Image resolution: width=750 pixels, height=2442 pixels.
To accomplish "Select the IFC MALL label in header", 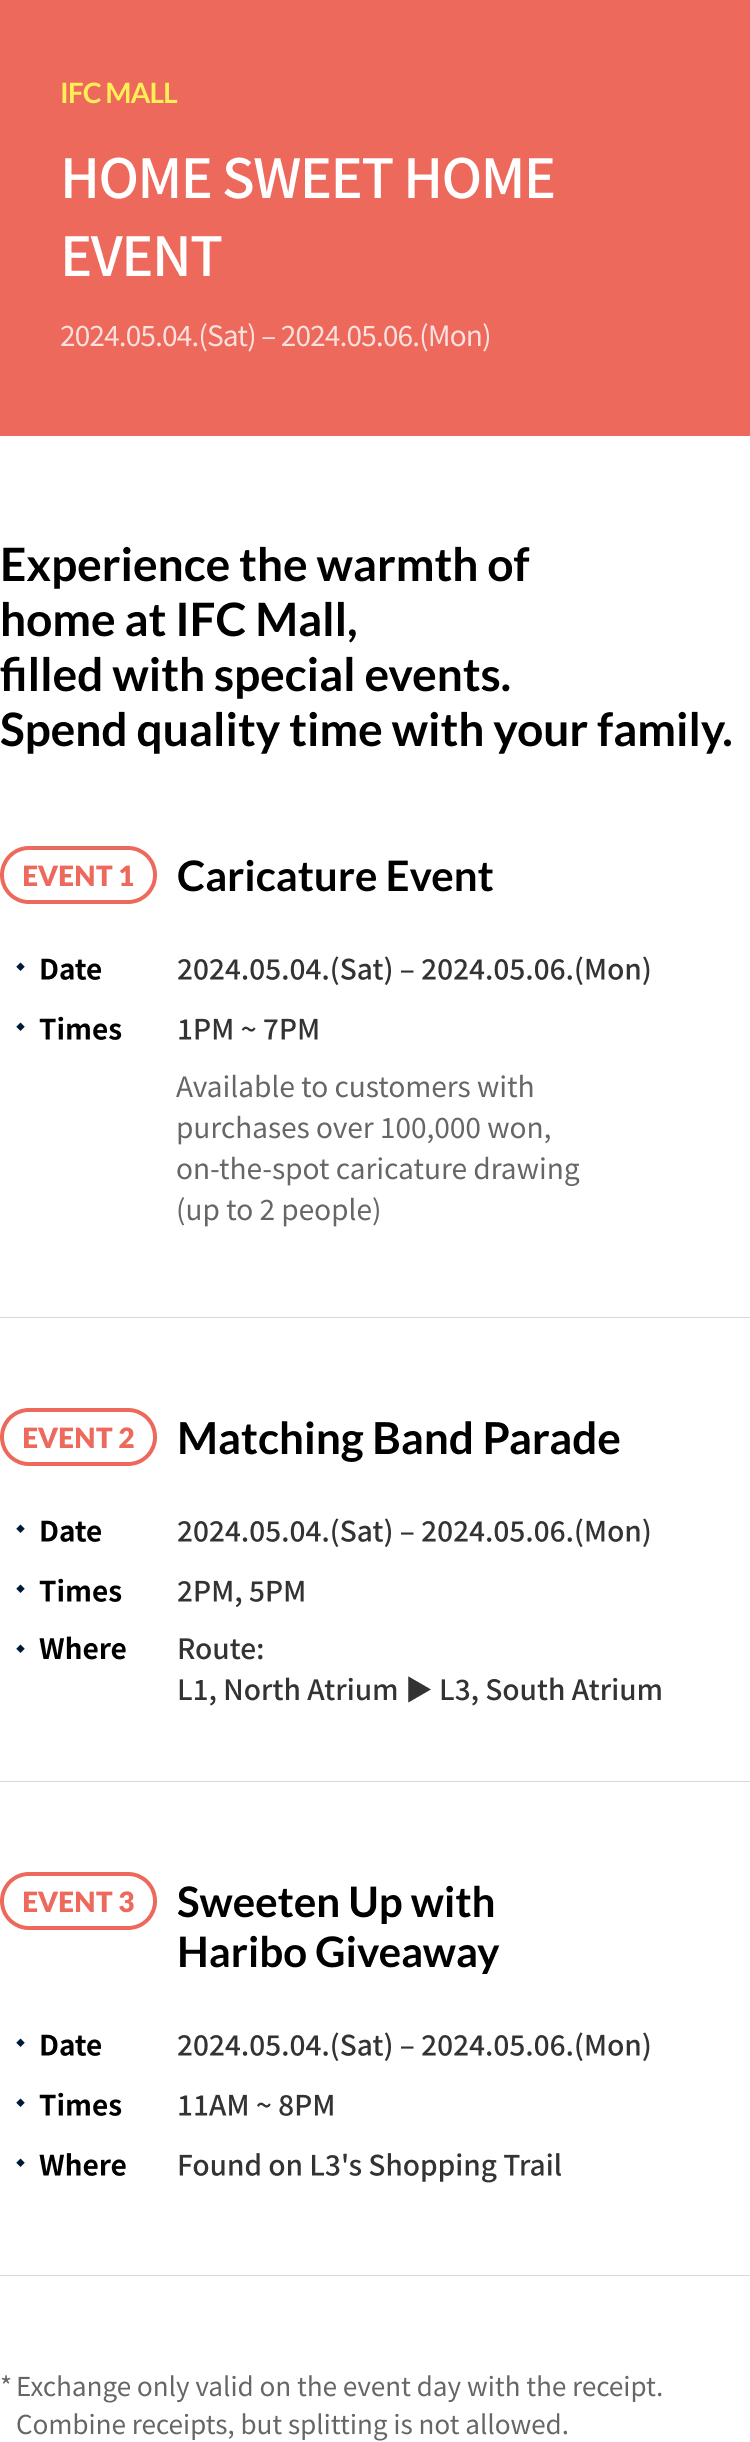I will tap(119, 94).
